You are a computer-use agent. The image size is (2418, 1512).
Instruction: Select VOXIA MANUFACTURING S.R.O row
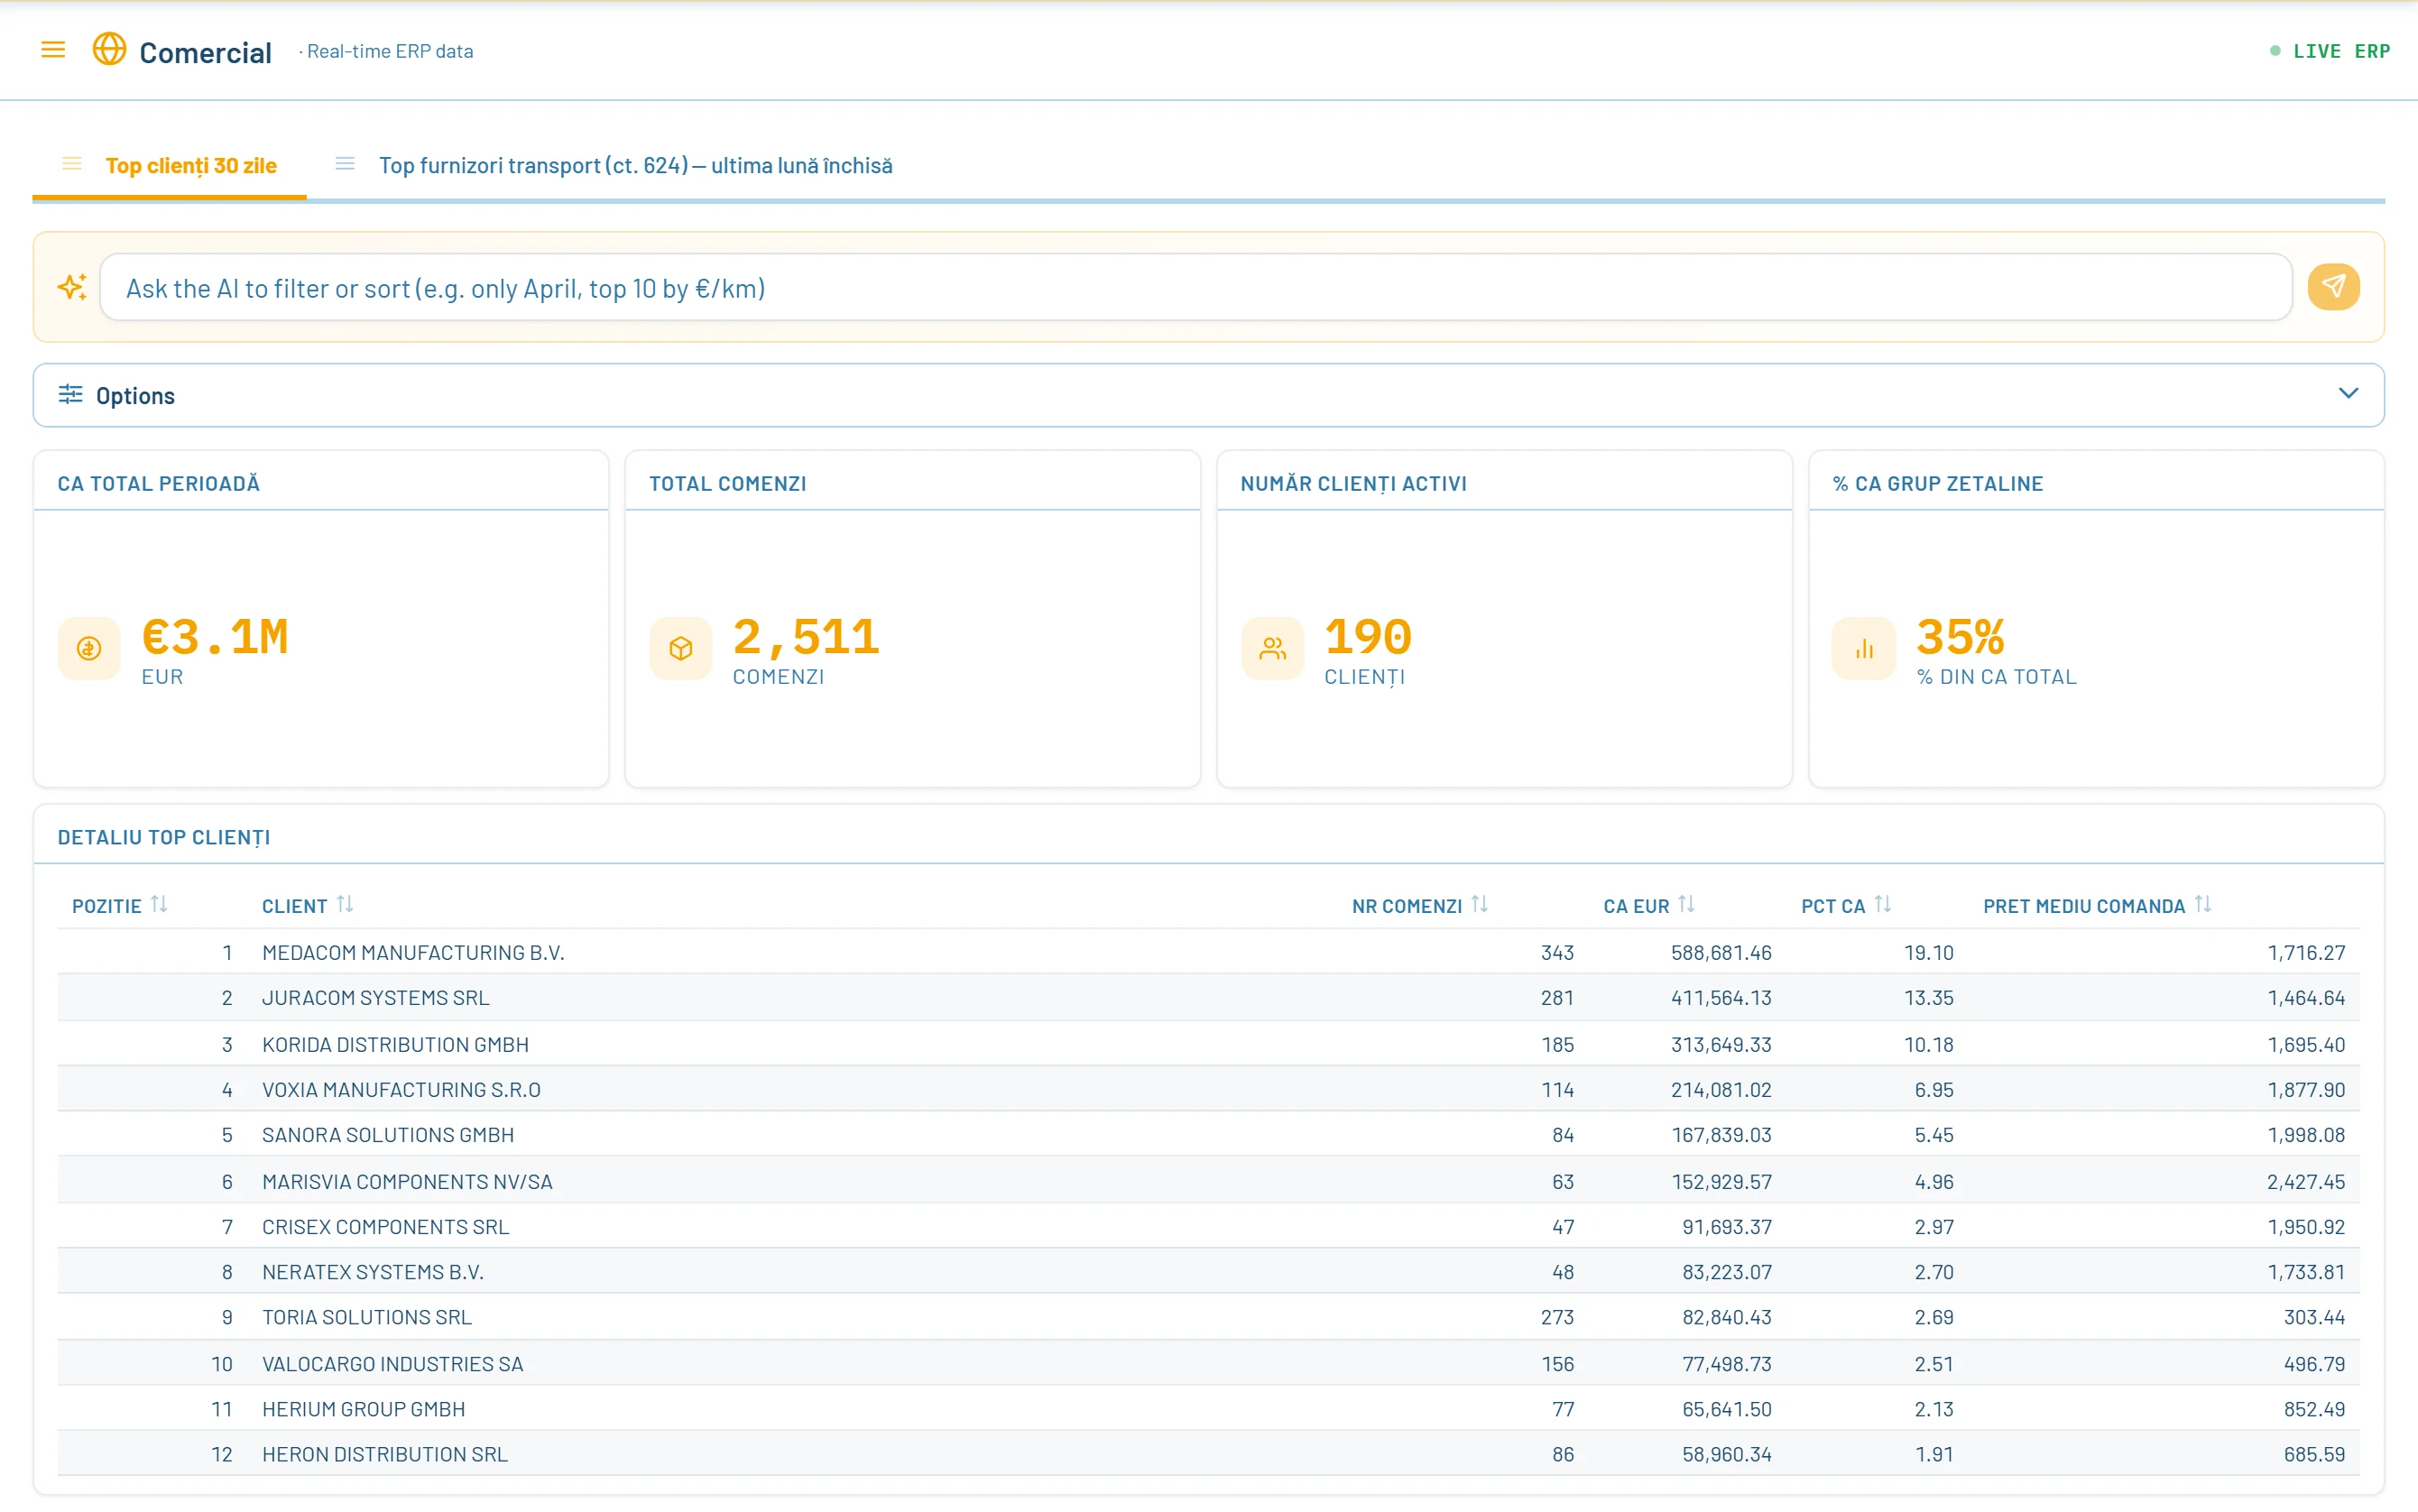coord(1208,1089)
